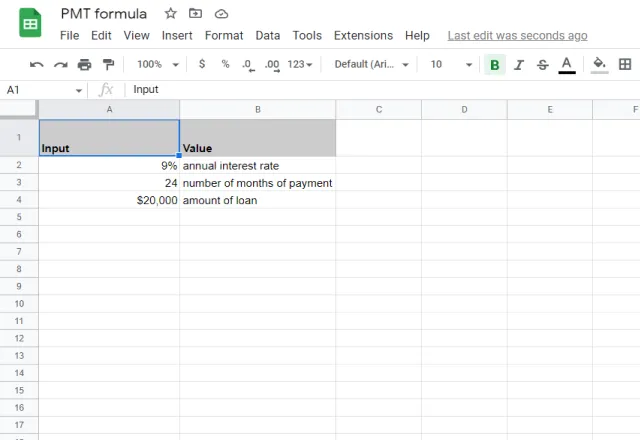The height and width of the screenshot is (440, 640).
Task: Open the Edit menu
Action: tap(101, 36)
